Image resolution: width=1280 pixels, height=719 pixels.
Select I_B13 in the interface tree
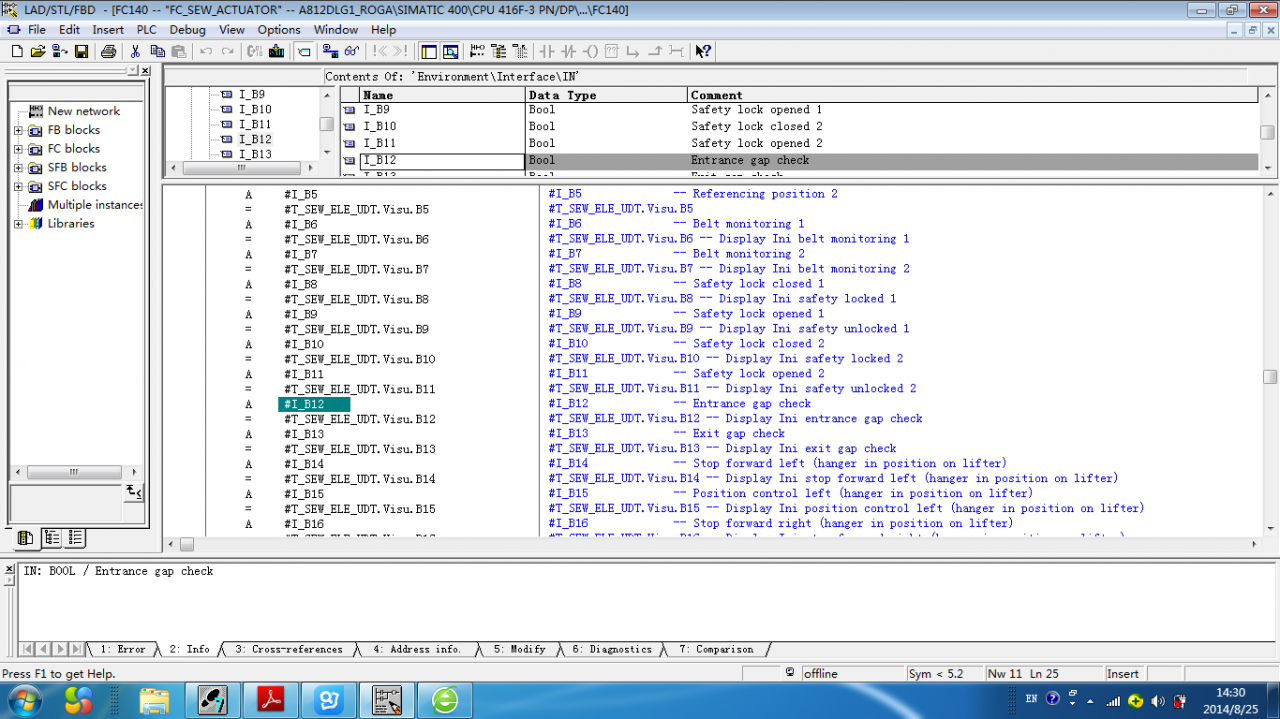coord(254,155)
